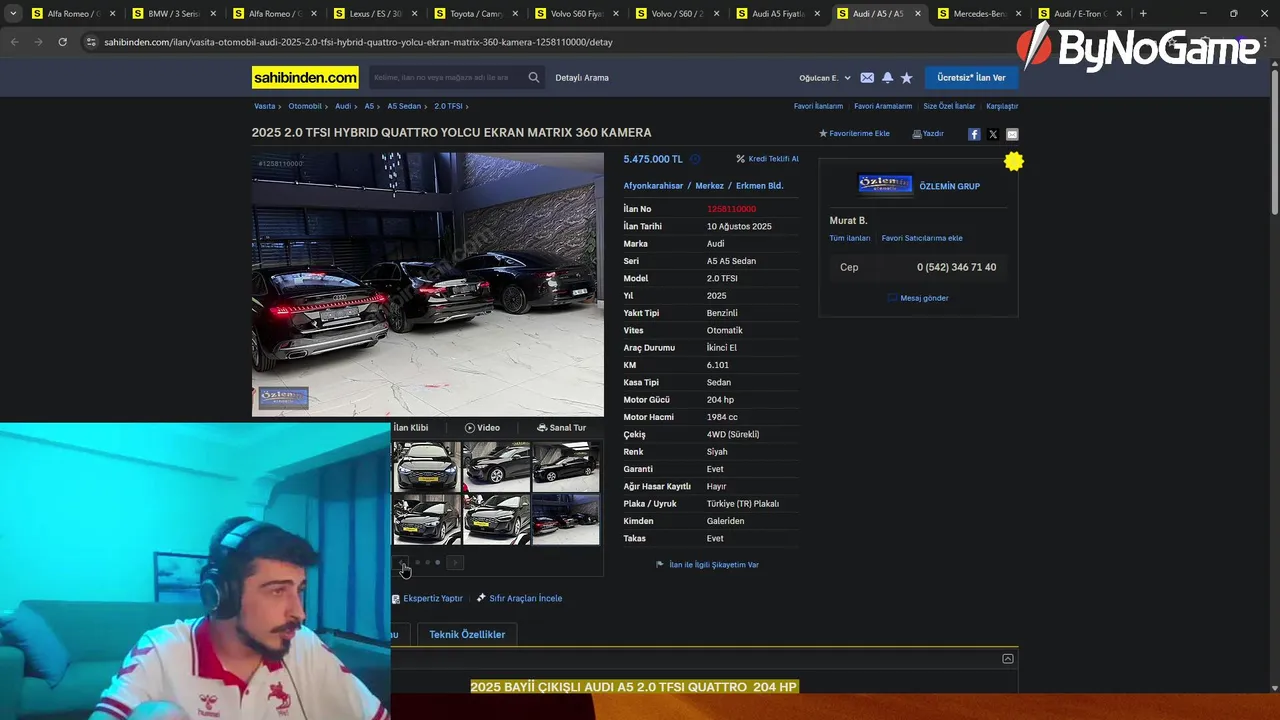Click the listing number 1258110000

click(x=731, y=209)
